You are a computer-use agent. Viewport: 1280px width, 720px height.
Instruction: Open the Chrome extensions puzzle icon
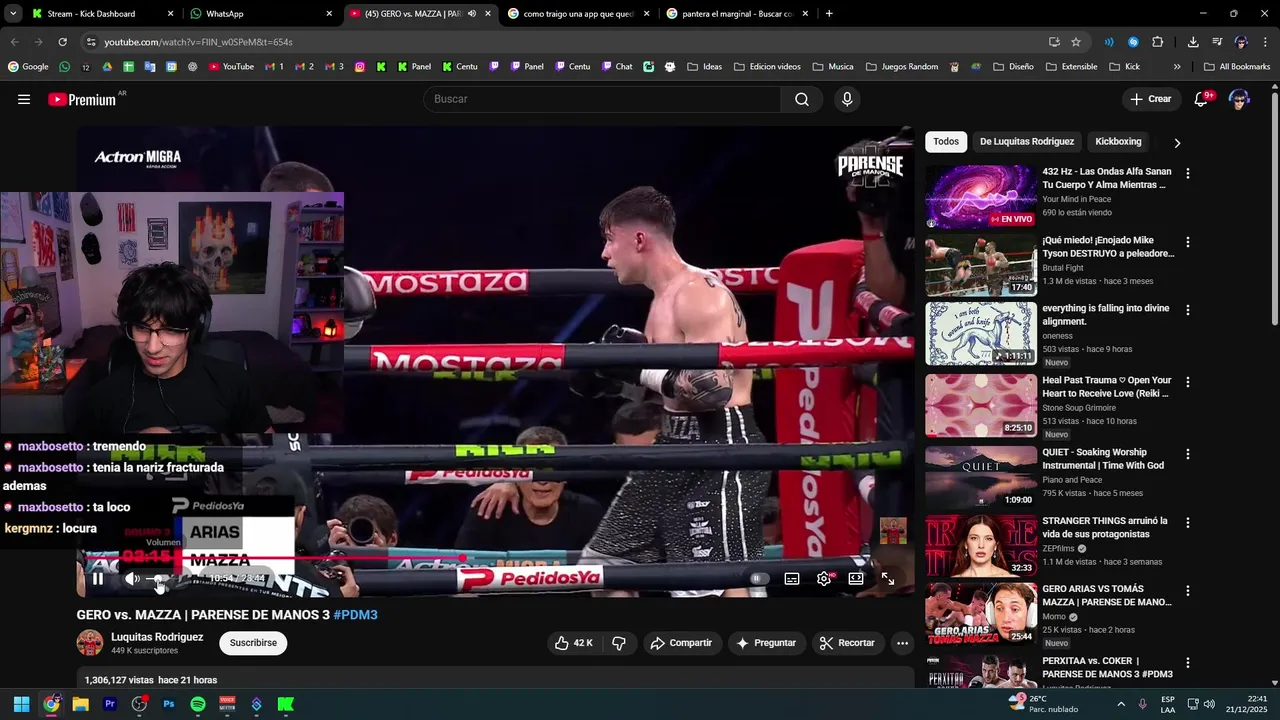[1158, 42]
